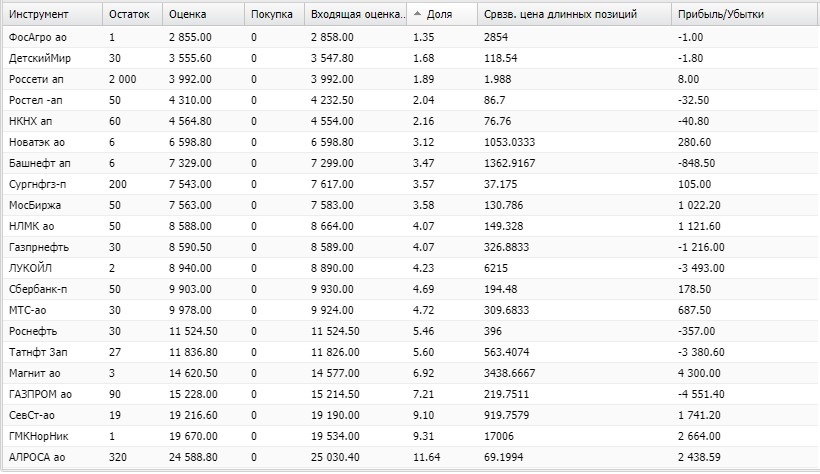Click profit value 4 300.00 for Магнит
Screen dimensions: 820x474
pos(699,373)
